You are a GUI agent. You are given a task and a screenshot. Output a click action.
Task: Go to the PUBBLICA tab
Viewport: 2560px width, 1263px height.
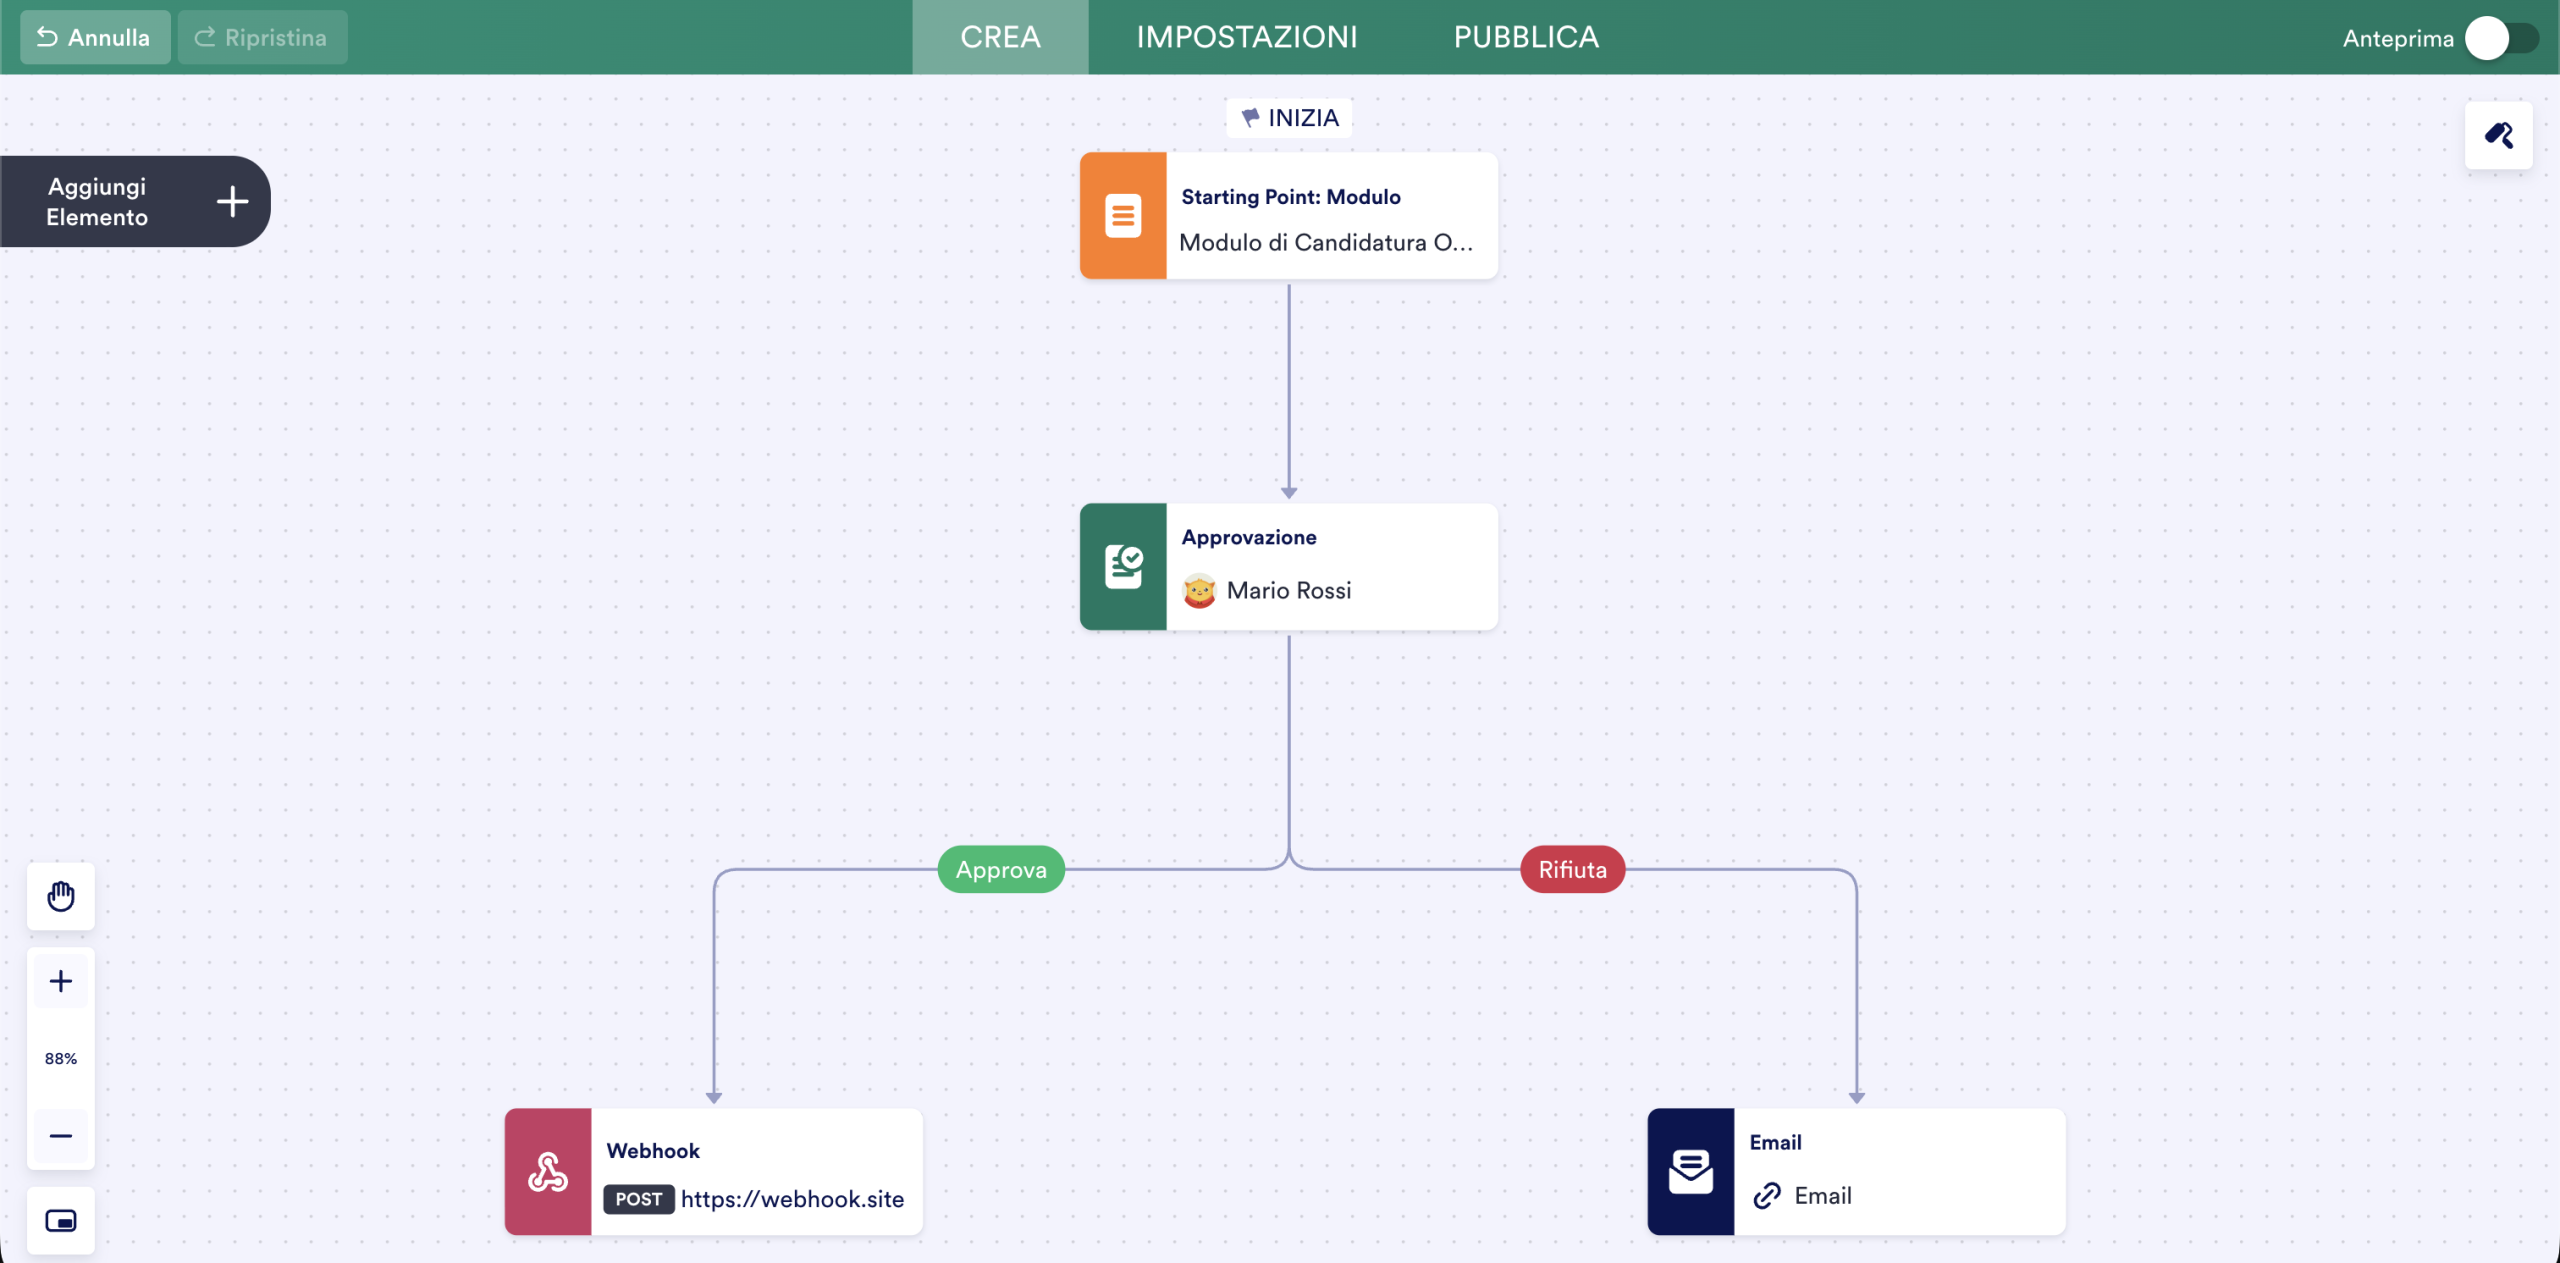coord(1526,37)
